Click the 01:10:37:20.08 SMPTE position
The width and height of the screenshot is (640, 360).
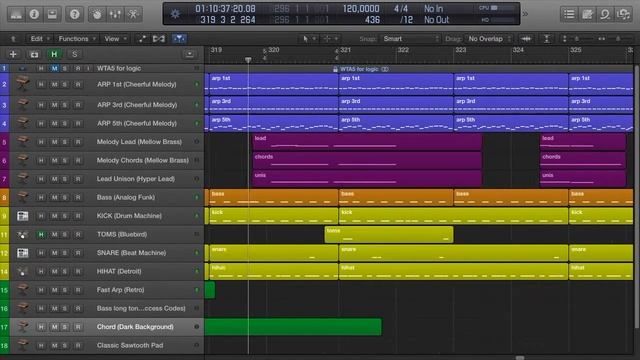click(225, 9)
